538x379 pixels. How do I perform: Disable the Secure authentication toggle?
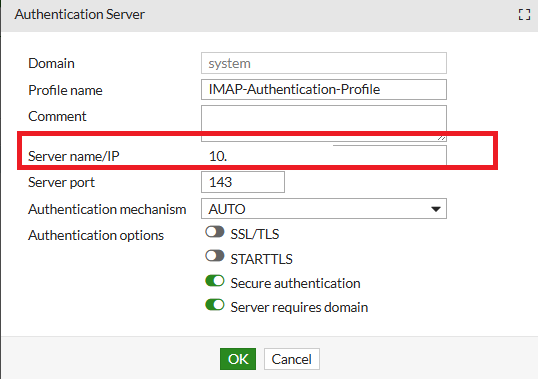point(215,281)
